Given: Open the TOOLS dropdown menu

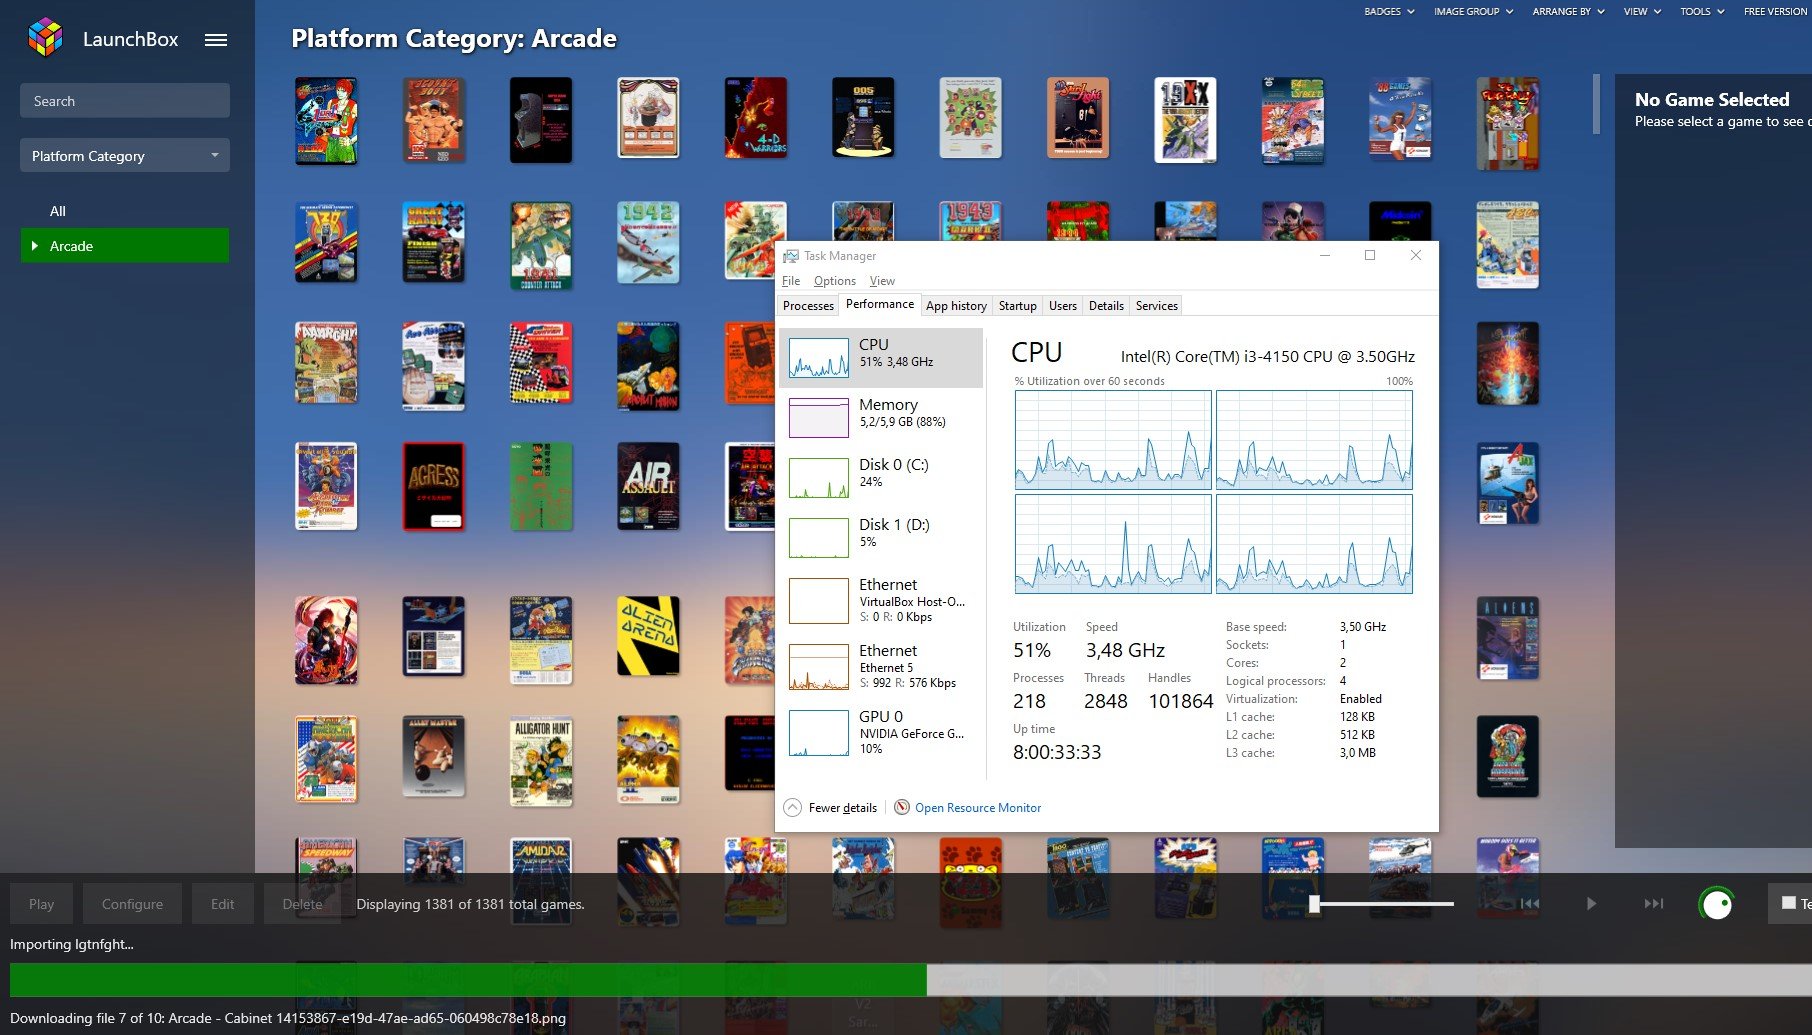Looking at the screenshot, I should [1702, 12].
